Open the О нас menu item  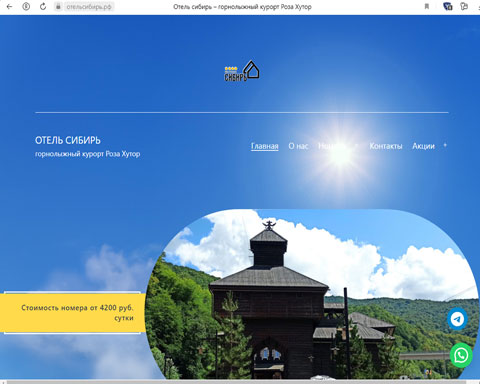point(298,146)
